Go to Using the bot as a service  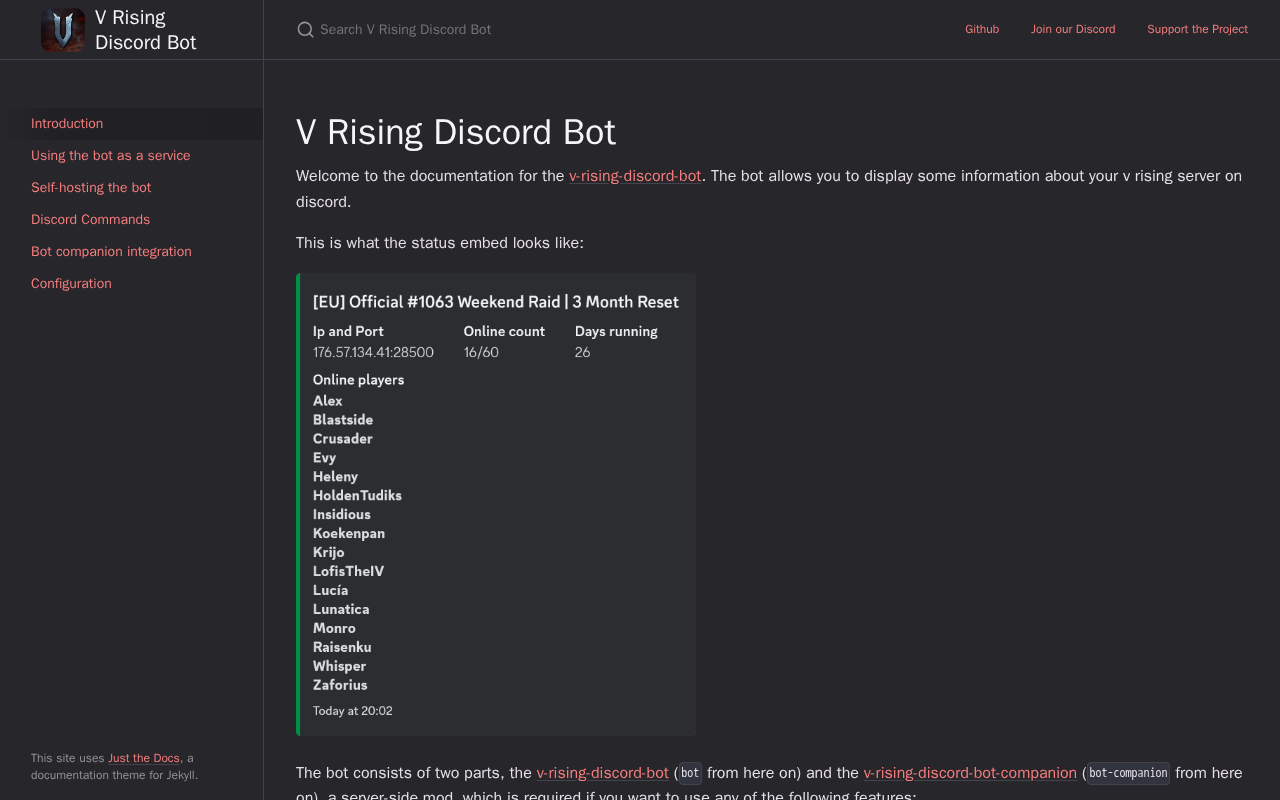tap(132, 156)
